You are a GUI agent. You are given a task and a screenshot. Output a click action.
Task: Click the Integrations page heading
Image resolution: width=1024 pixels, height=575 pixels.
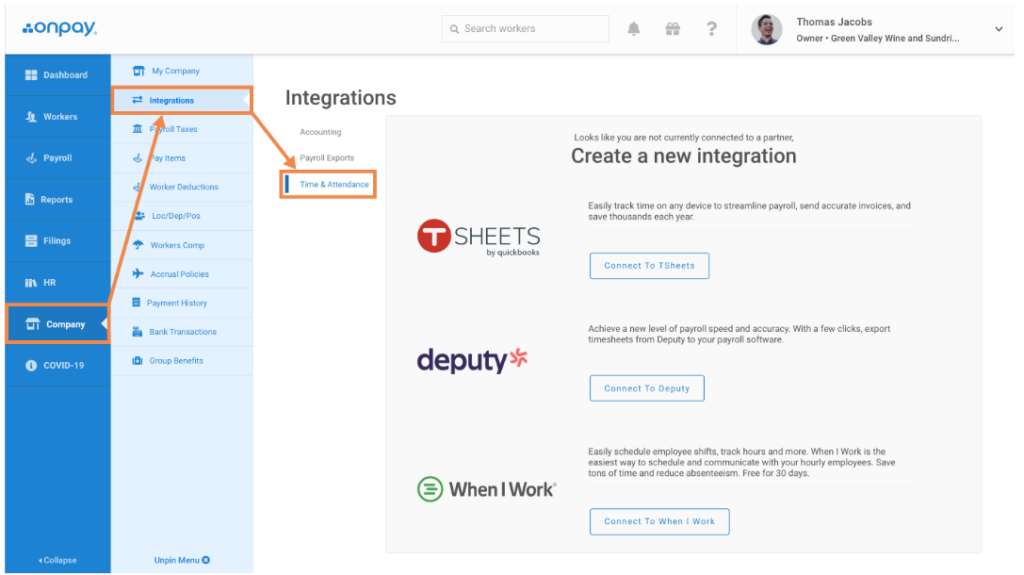point(340,98)
